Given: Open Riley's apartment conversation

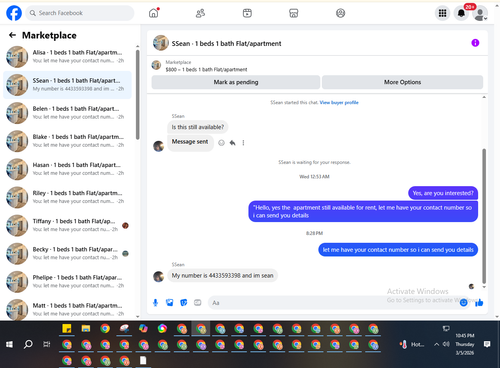Looking at the screenshot, I should point(67,197).
